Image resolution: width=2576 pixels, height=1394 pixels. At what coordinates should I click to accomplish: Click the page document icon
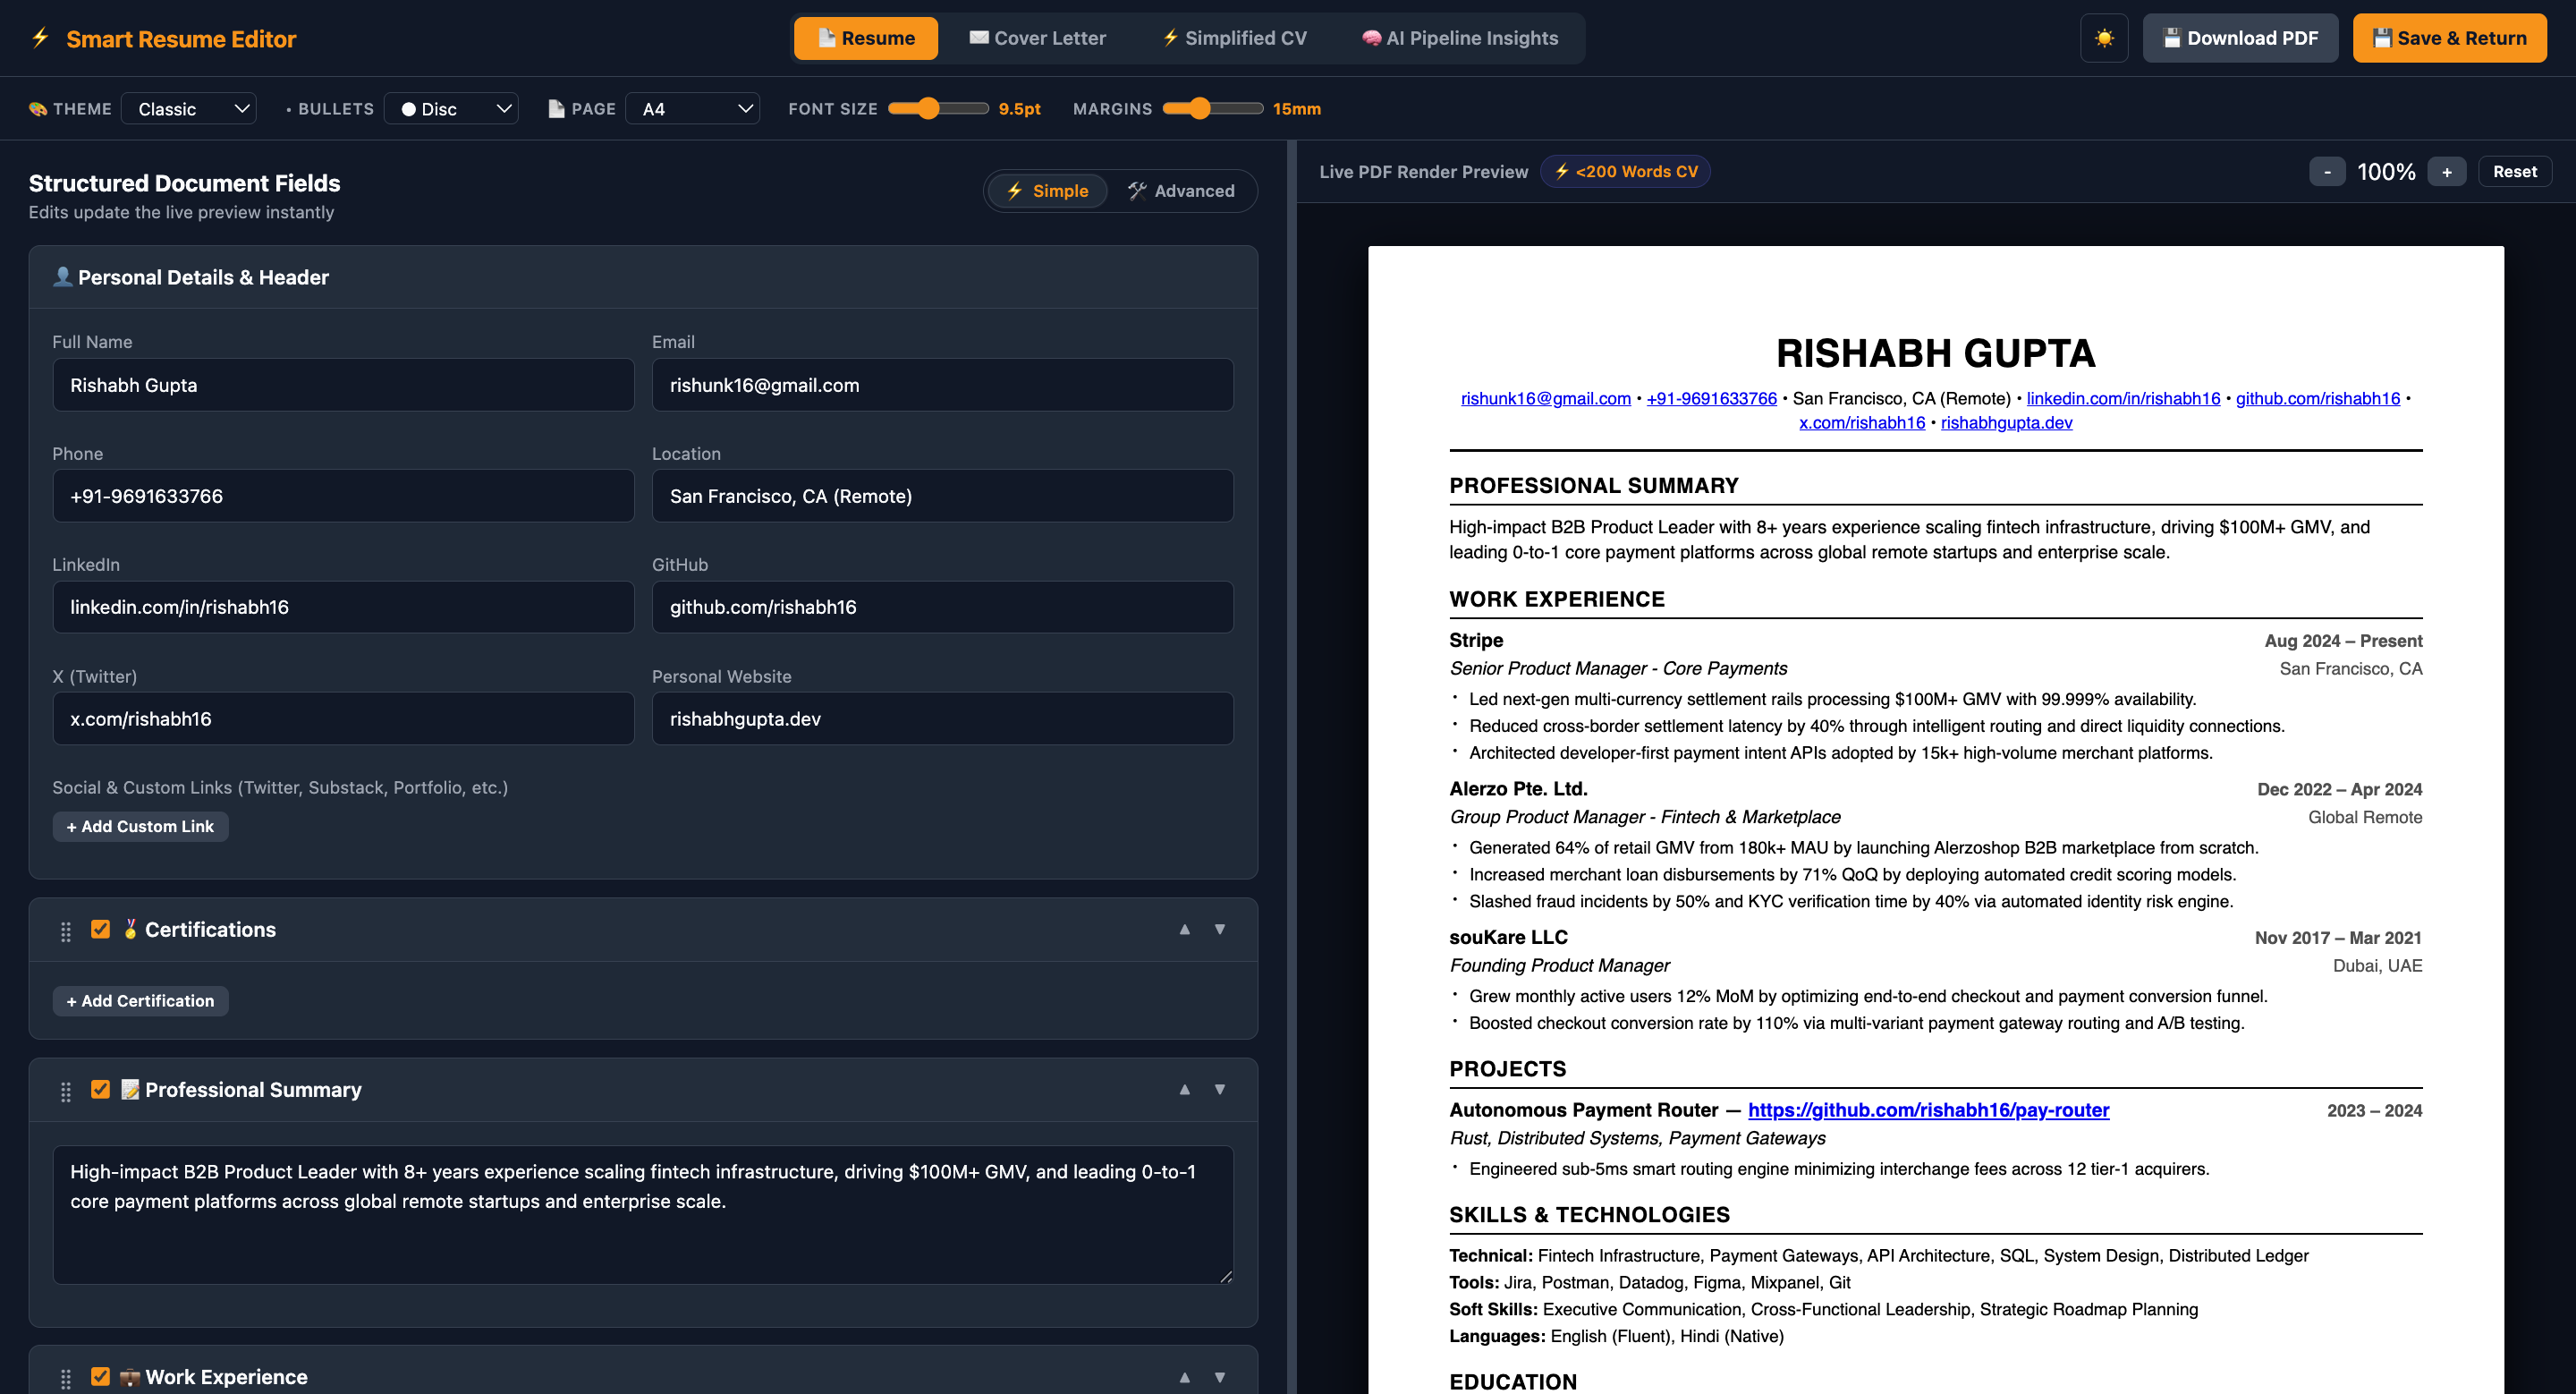coord(557,109)
